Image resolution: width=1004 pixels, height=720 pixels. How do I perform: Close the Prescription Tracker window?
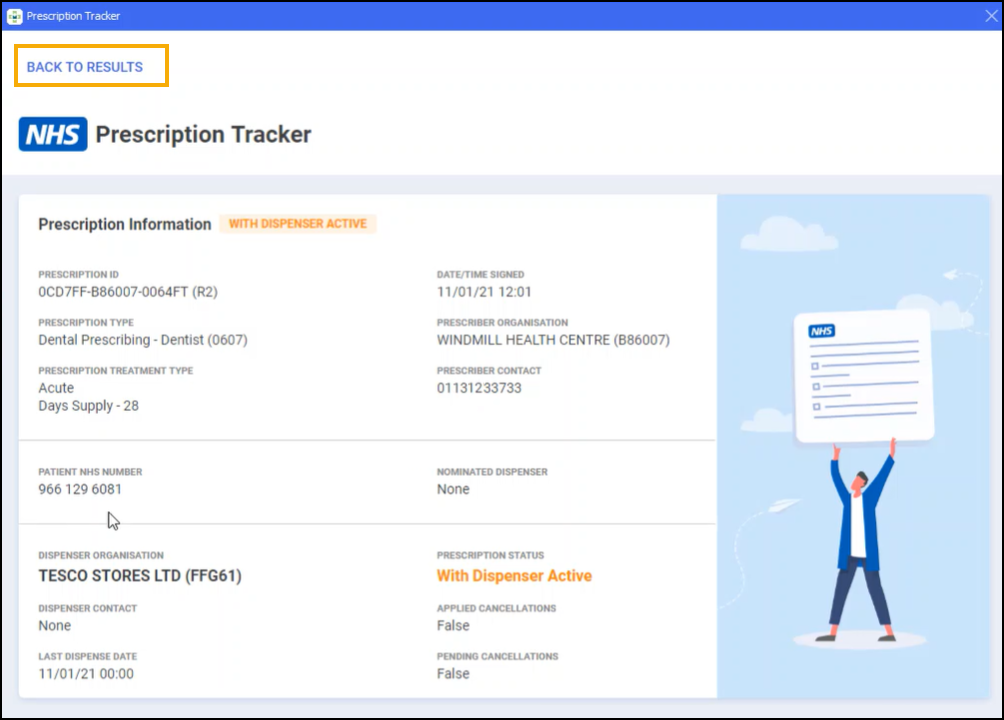(x=990, y=16)
